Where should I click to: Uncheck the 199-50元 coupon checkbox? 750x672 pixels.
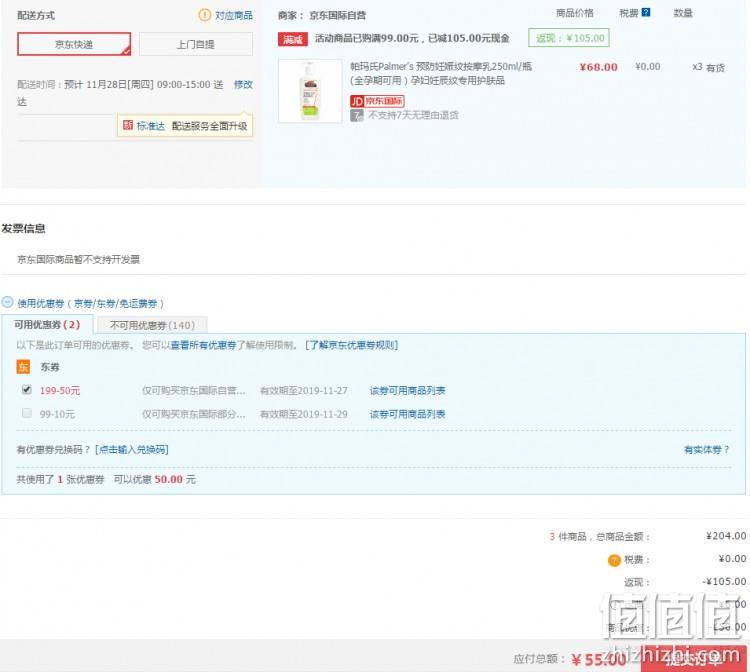tap(27, 389)
